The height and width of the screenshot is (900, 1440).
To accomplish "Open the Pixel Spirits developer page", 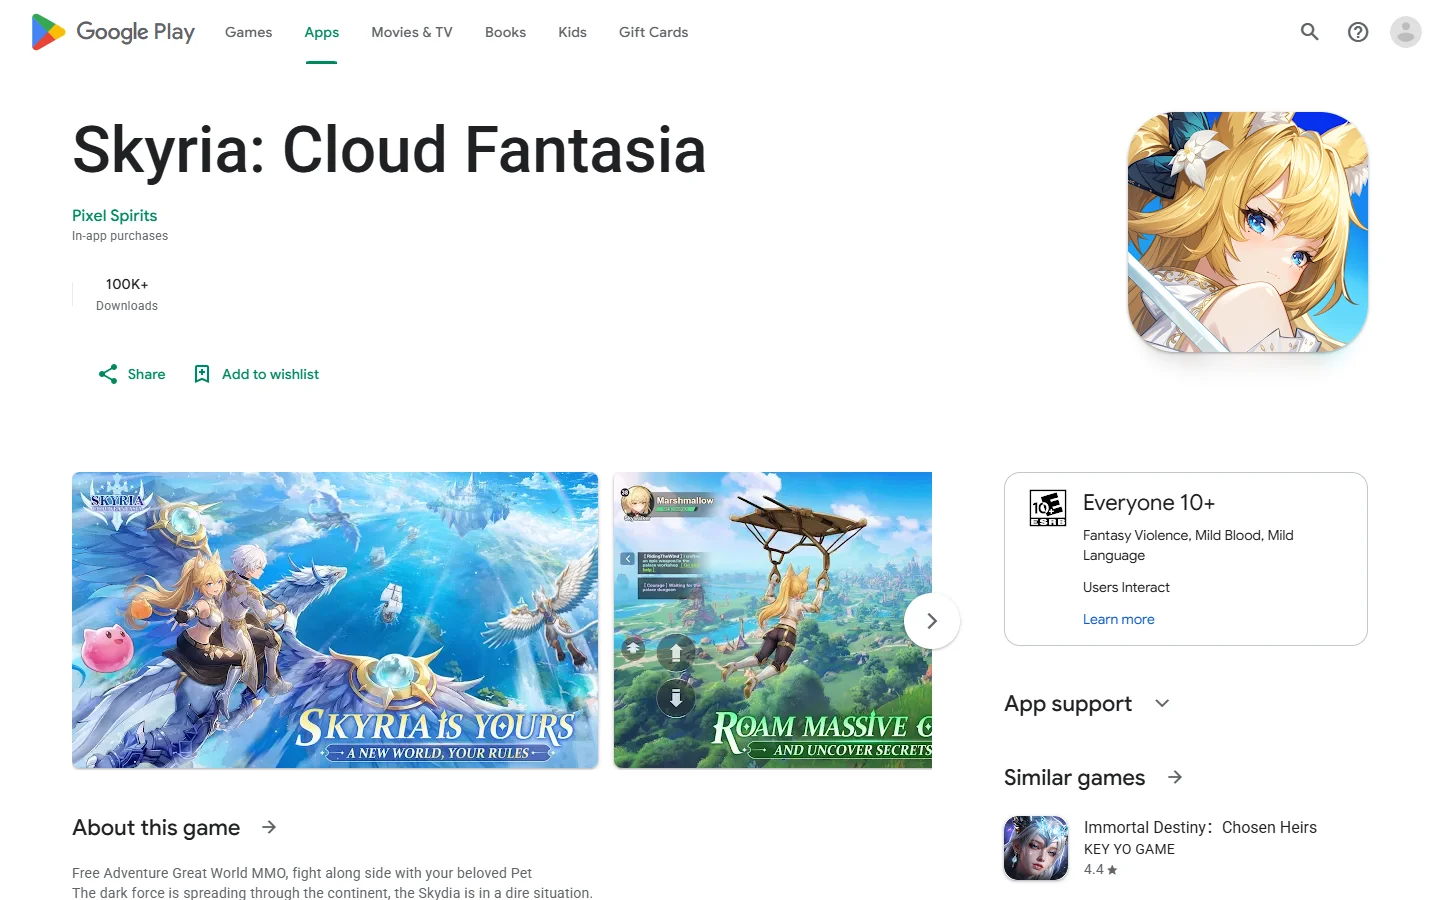I will pos(114,215).
